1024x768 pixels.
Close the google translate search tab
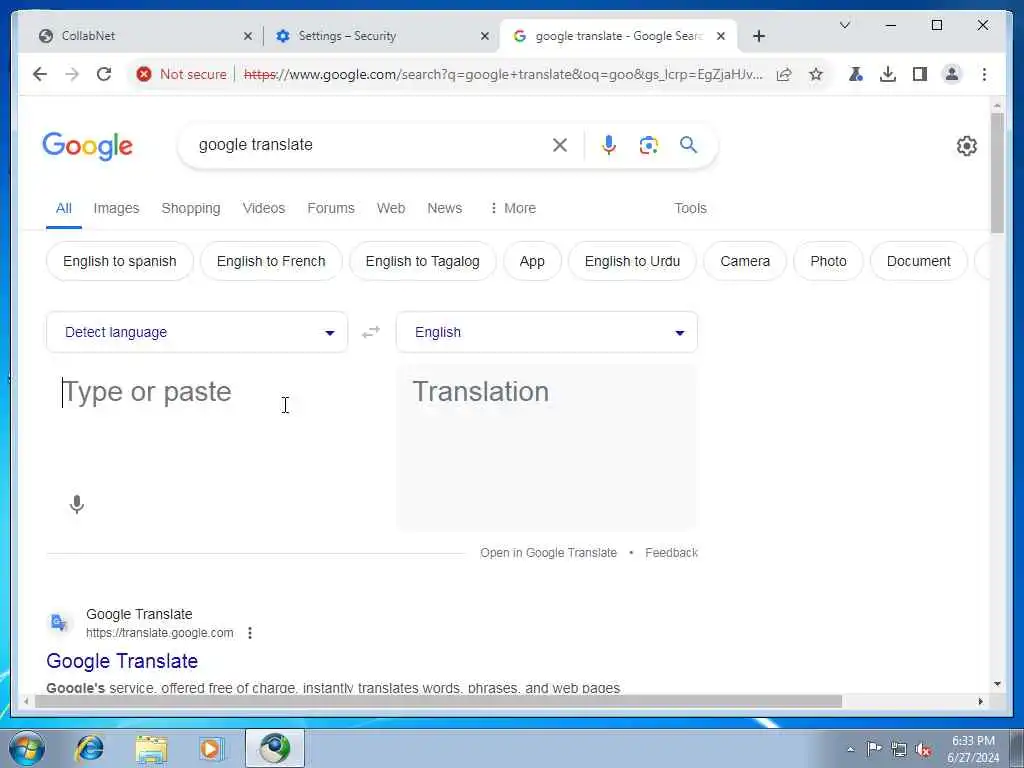(x=721, y=36)
